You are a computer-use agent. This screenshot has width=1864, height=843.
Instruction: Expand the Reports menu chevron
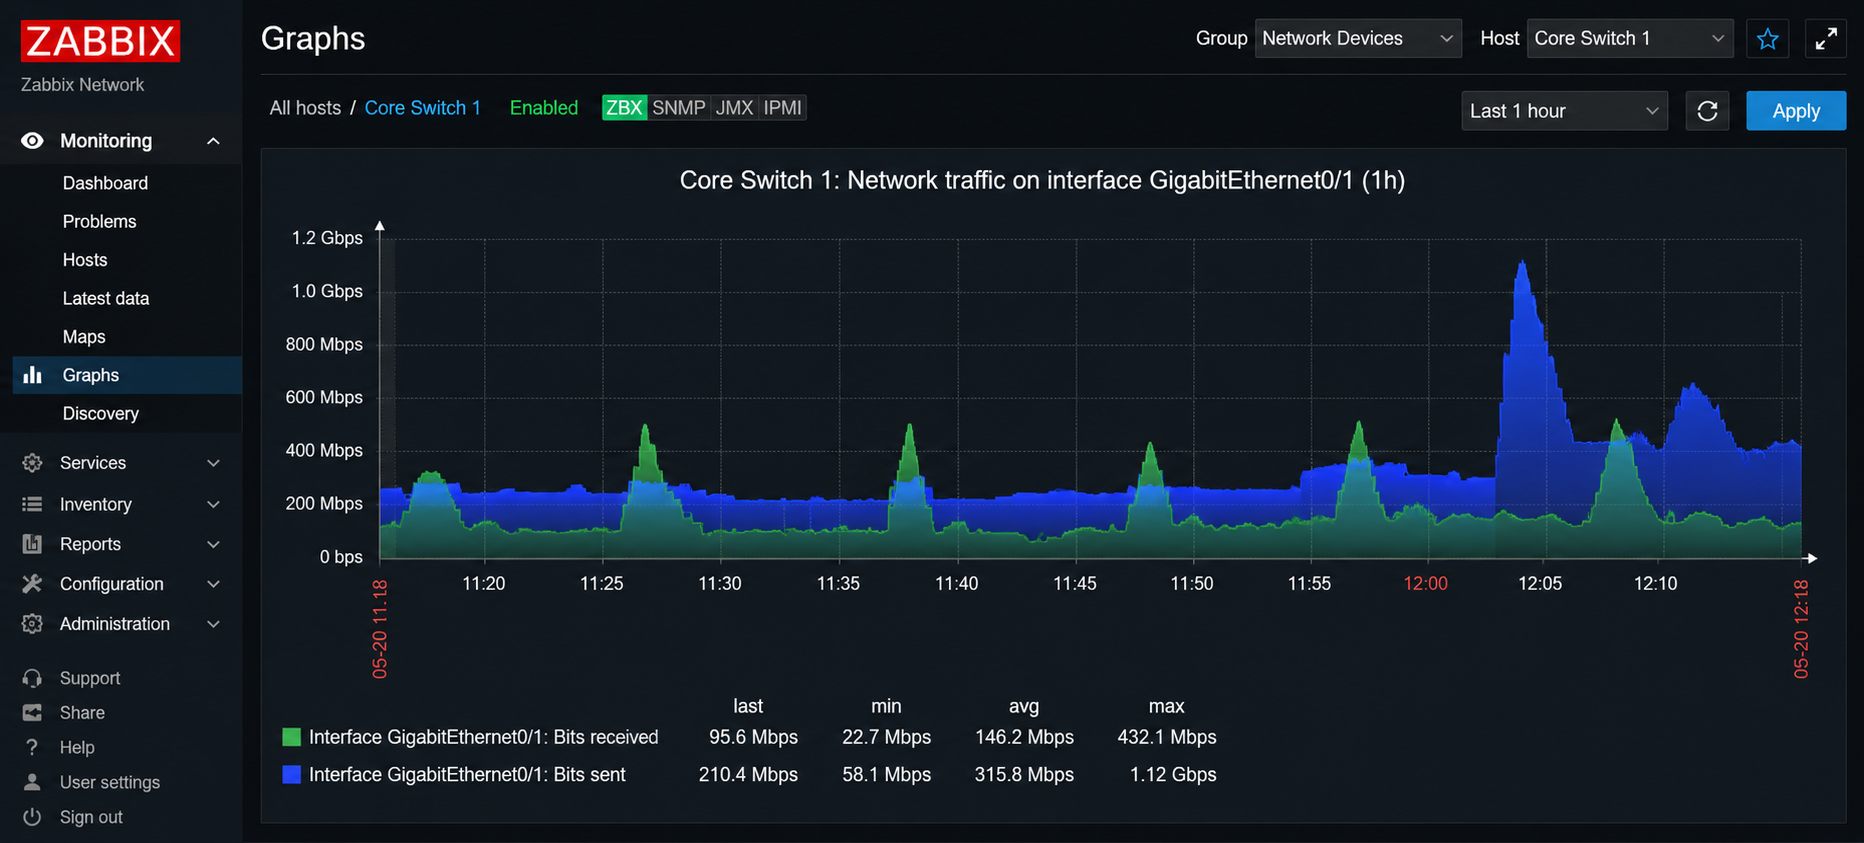pyautogui.click(x=213, y=544)
